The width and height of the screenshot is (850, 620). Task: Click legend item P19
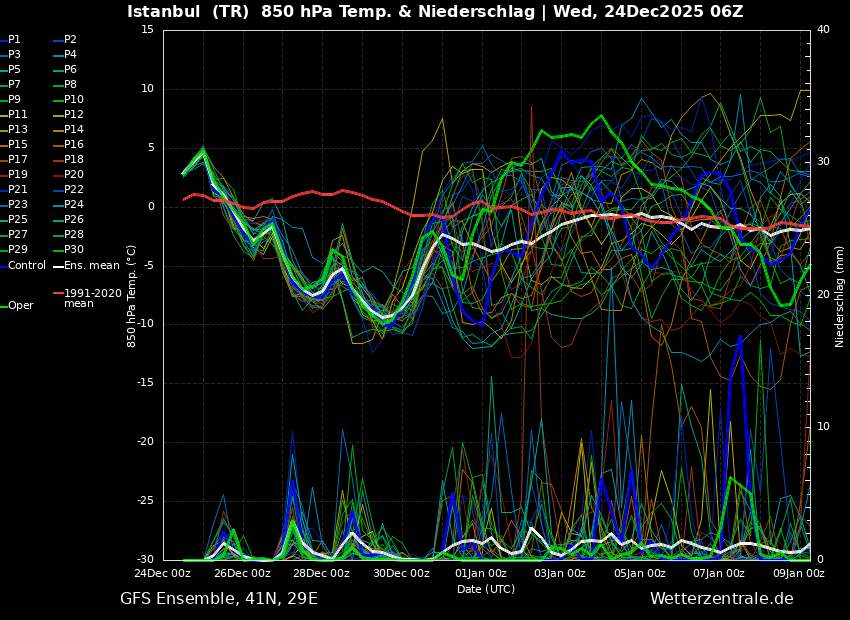[14, 175]
